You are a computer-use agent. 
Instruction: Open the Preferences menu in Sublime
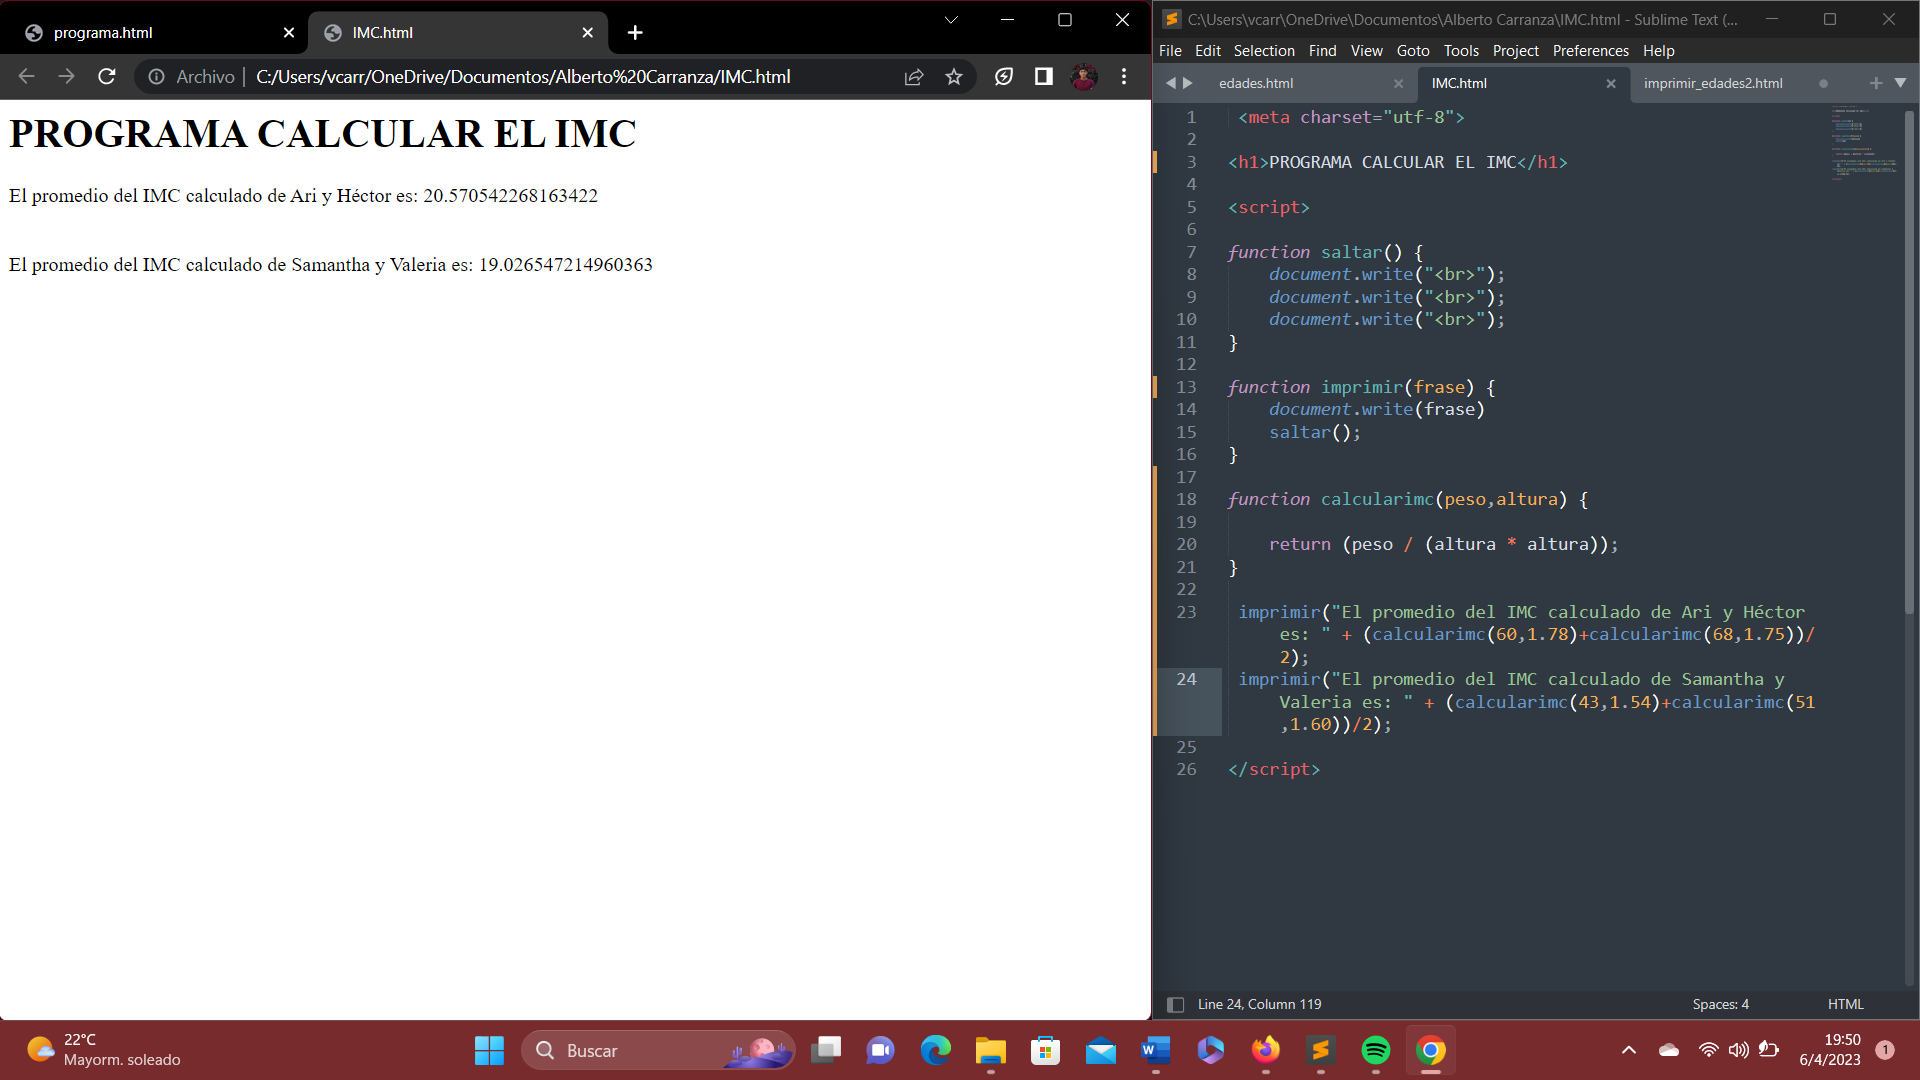pos(1590,51)
